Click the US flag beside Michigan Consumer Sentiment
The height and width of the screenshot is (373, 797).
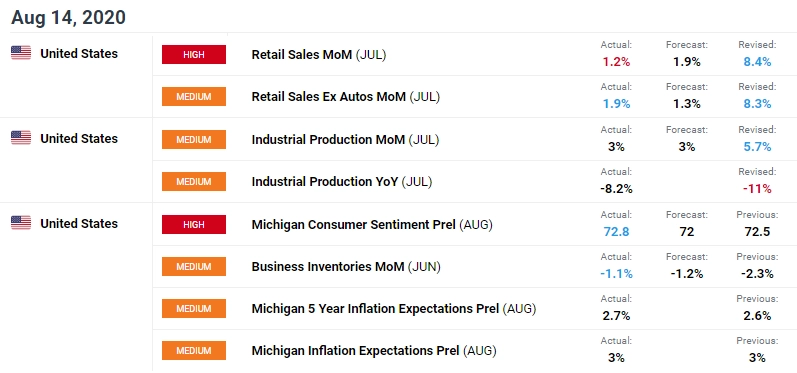pos(21,223)
